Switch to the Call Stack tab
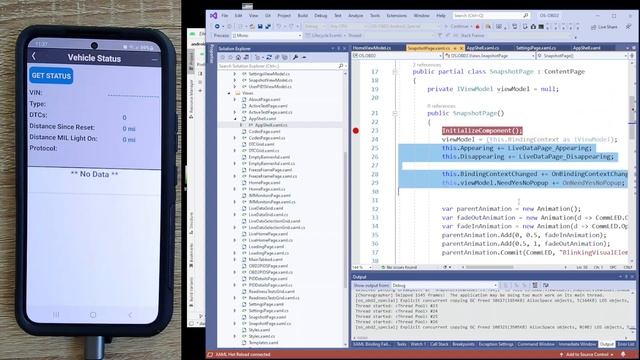Screen dimensions: 640x360 tap(439, 344)
